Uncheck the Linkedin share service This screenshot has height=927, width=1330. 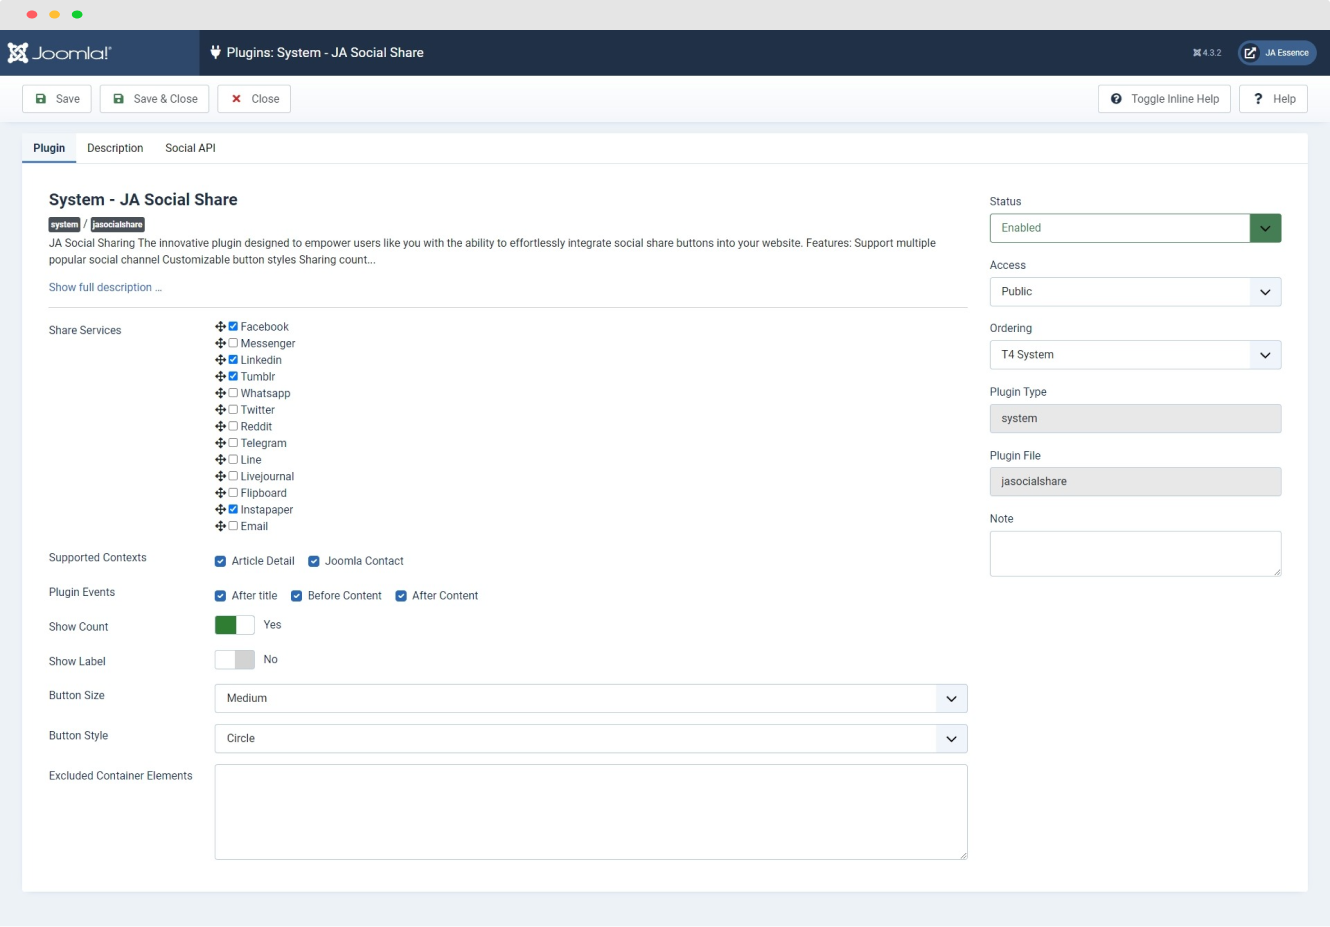233,359
